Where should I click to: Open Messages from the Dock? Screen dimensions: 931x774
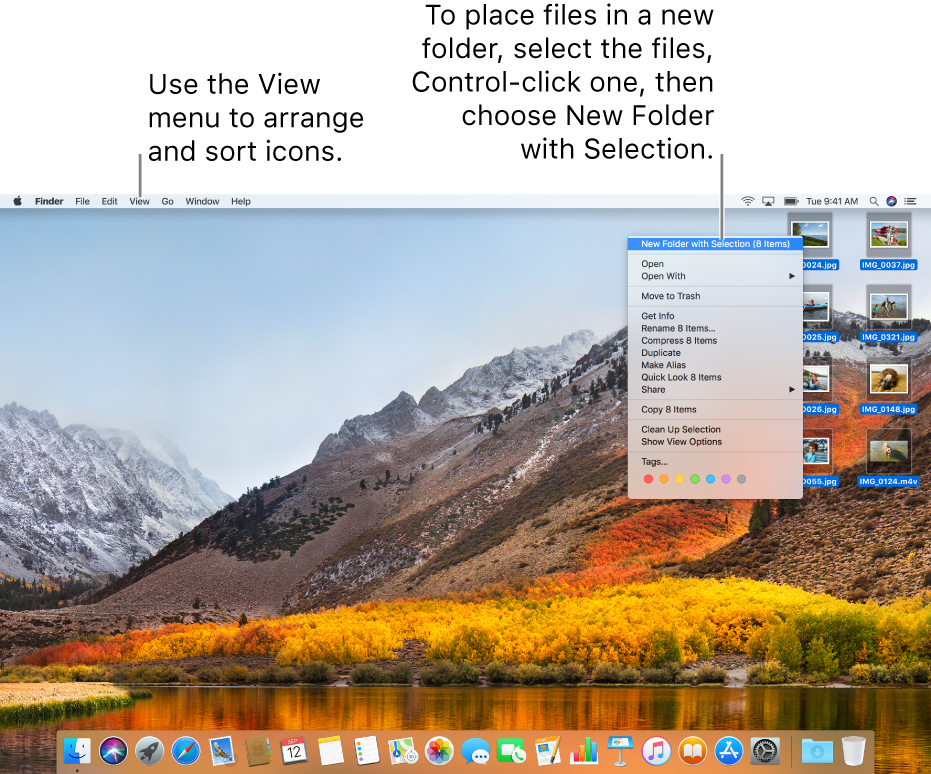tap(476, 751)
